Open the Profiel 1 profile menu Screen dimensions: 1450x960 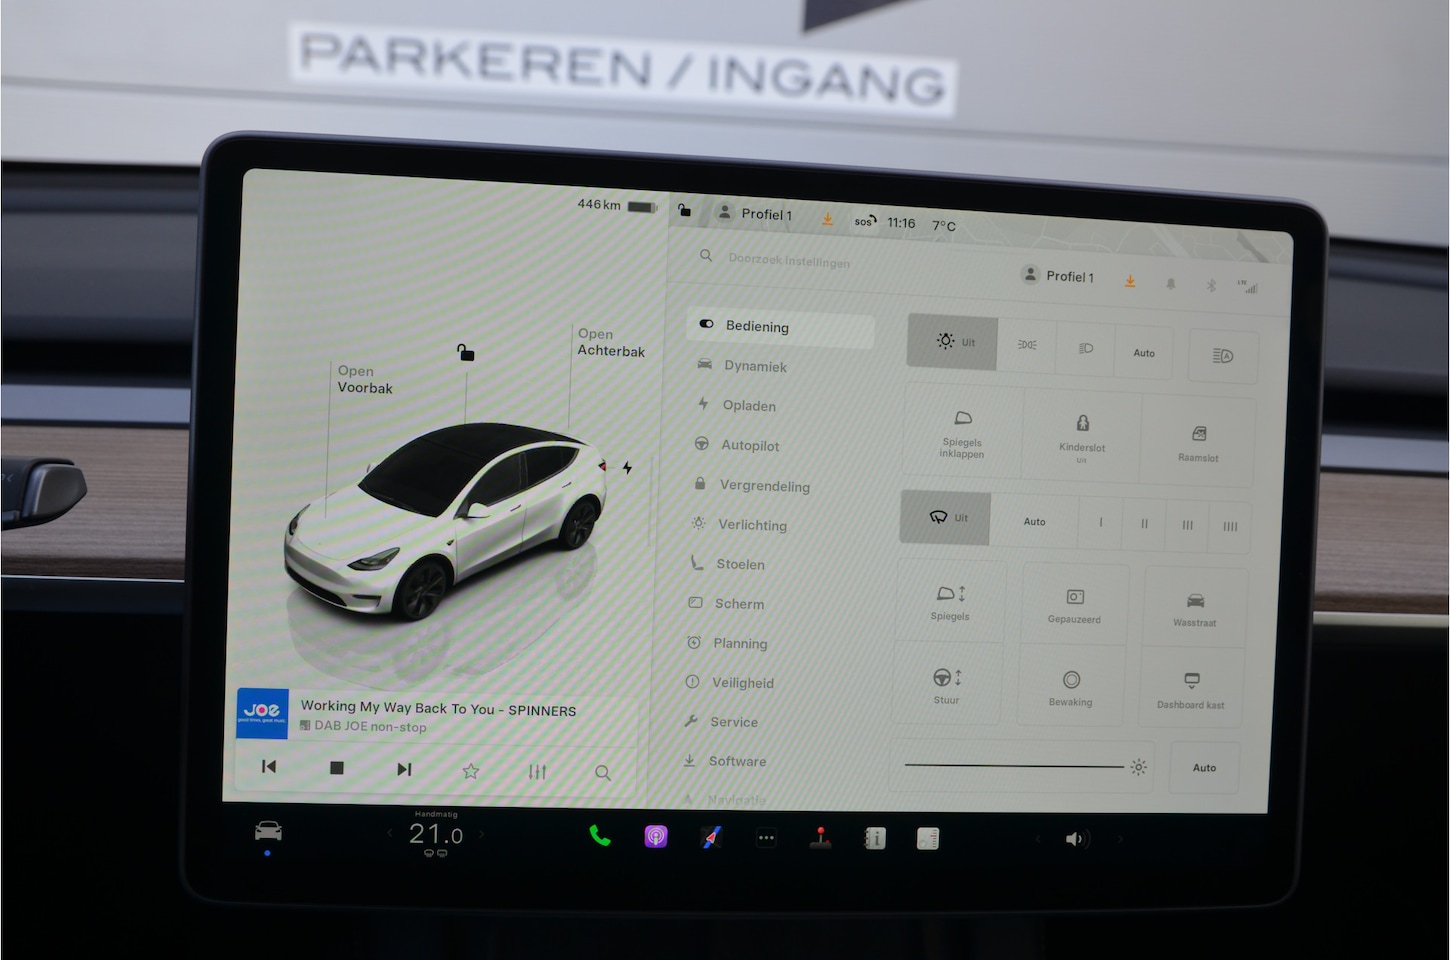pos(1057,277)
